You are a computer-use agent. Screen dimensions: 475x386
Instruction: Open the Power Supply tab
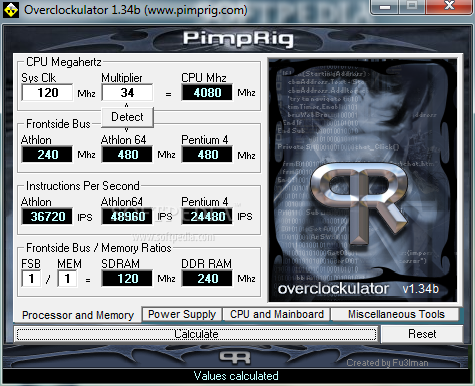(182, 314)
